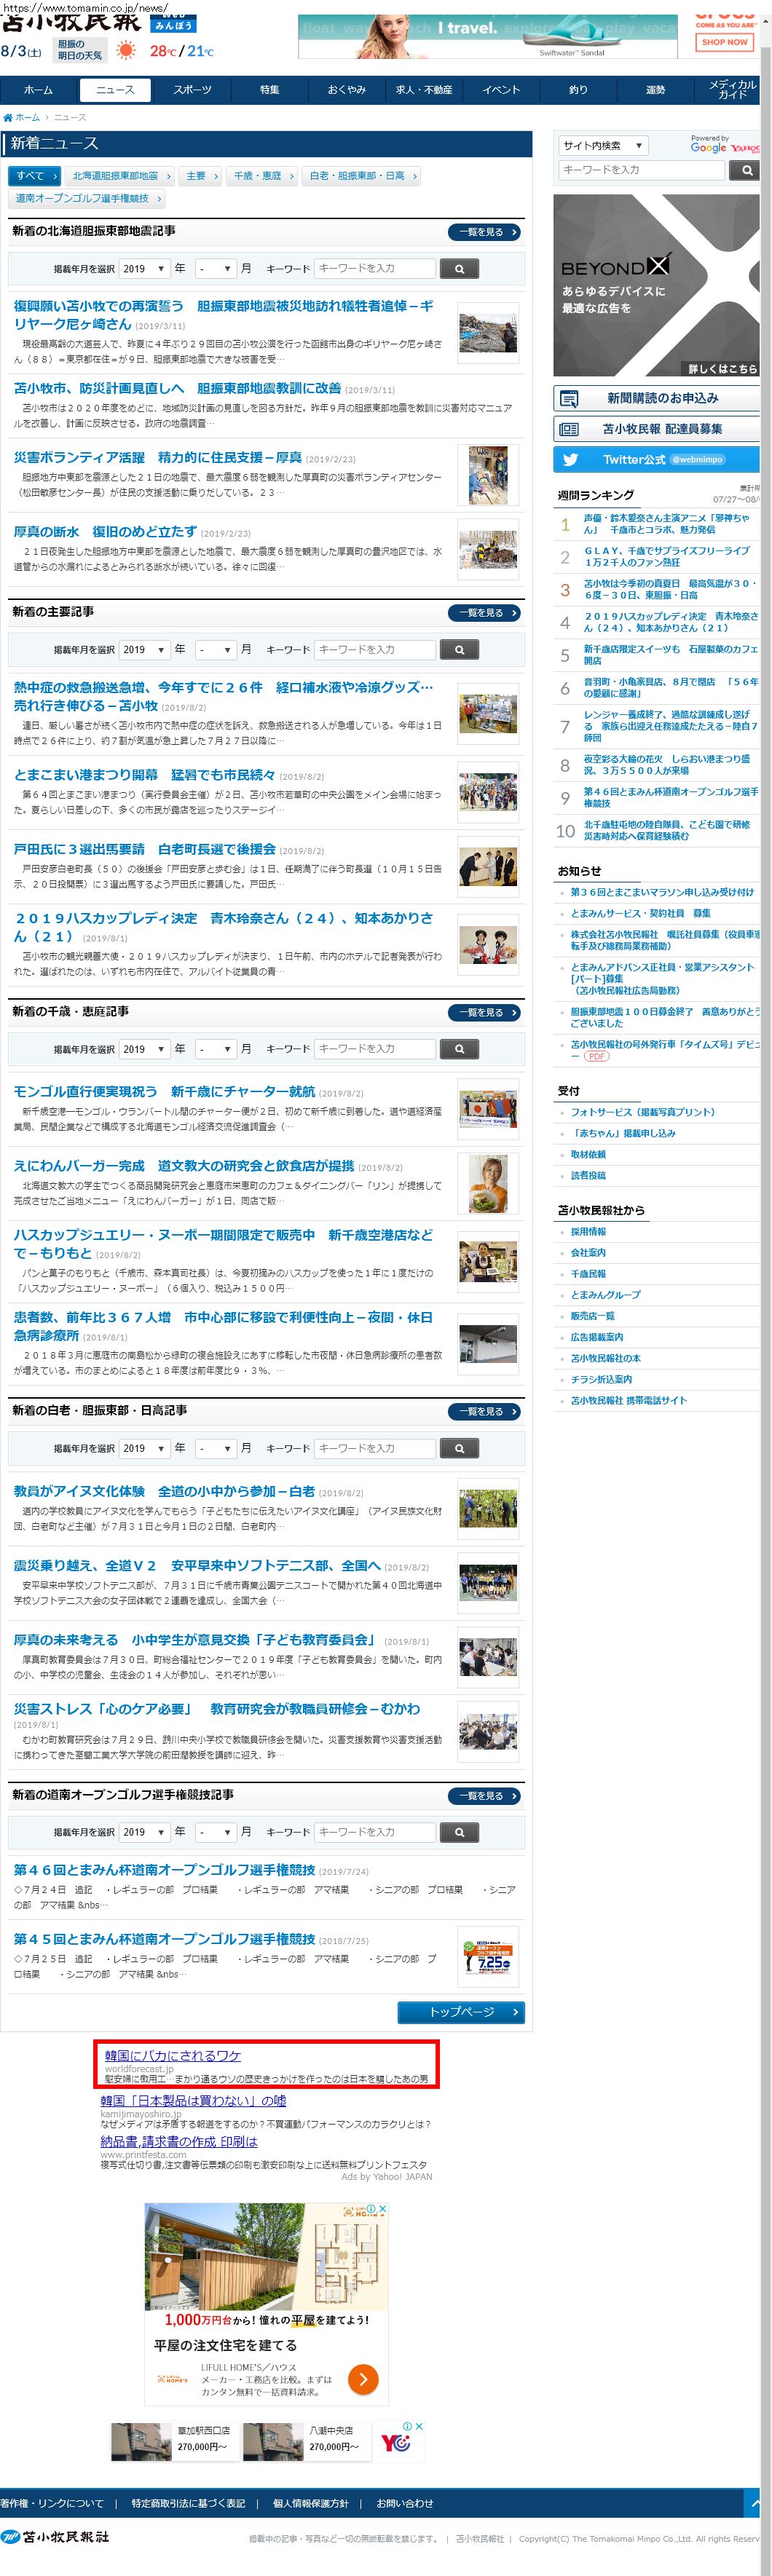Viewport: 772px width, 2576px height.
Task: Click search icon in 千歳・恵庭記事 filter bar
Action: point(459,1049)
